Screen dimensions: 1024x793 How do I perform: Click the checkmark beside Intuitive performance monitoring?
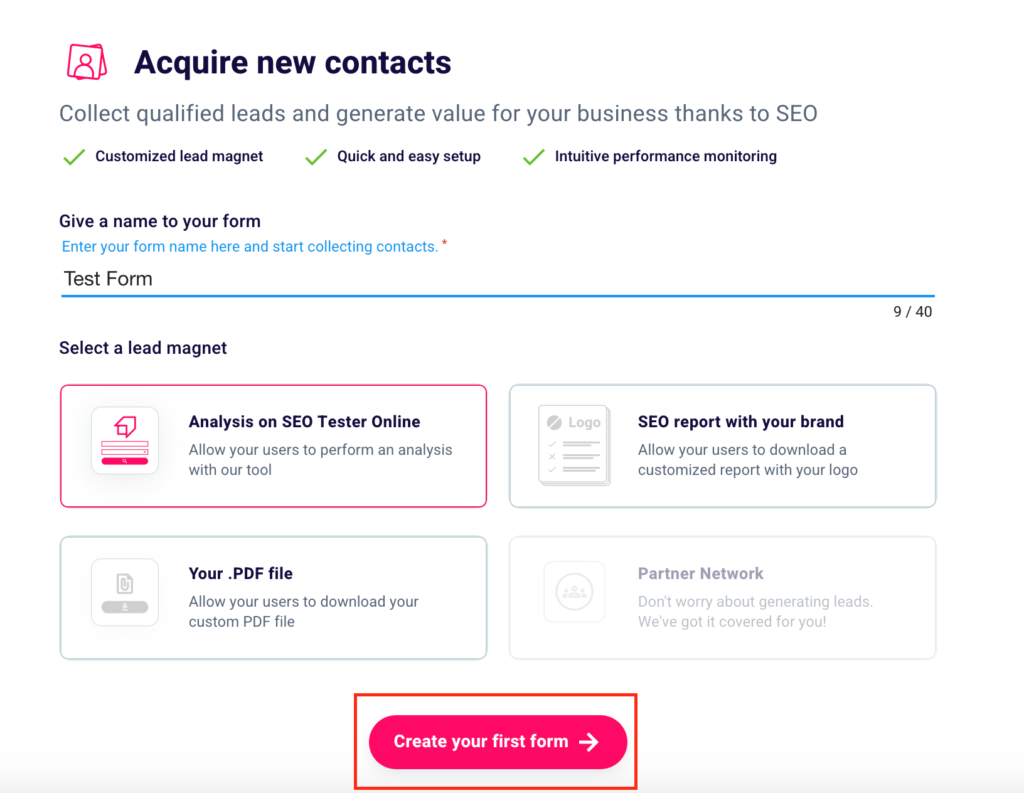click(x=535, y=157)
